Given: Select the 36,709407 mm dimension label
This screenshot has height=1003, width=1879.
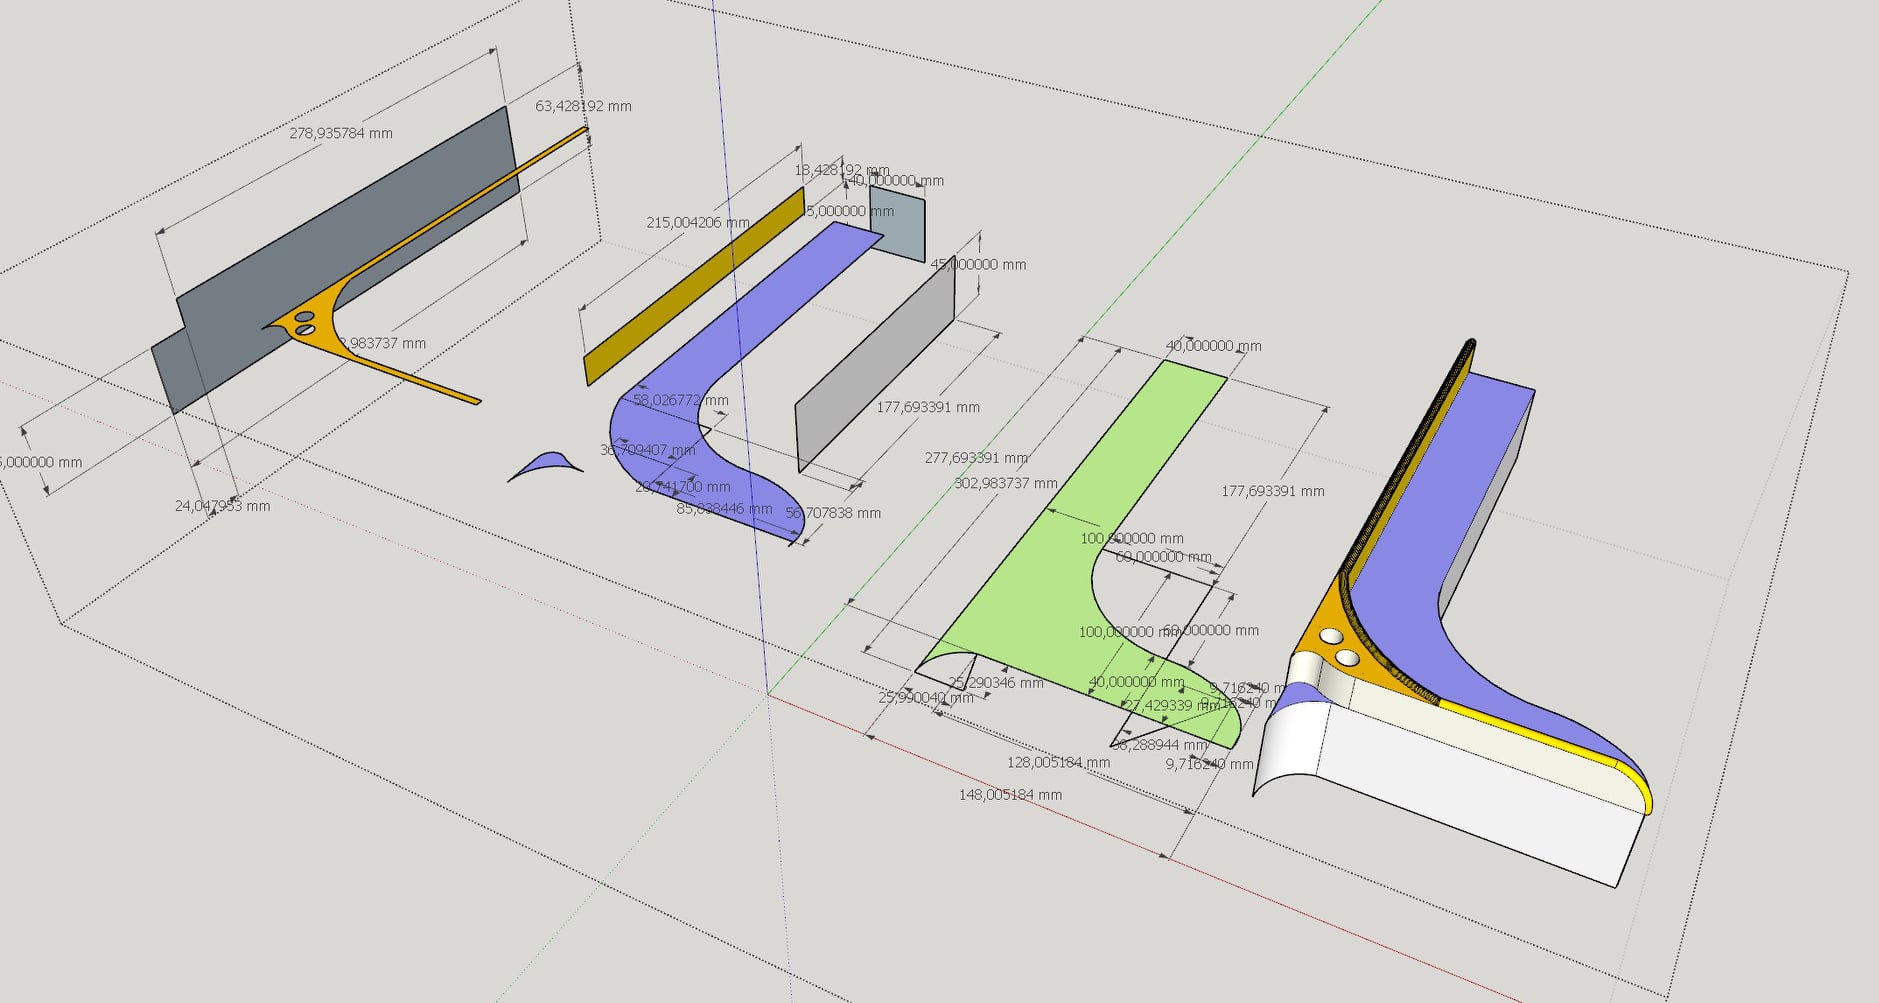Looking at the screenshot, I should pos(648,450).
